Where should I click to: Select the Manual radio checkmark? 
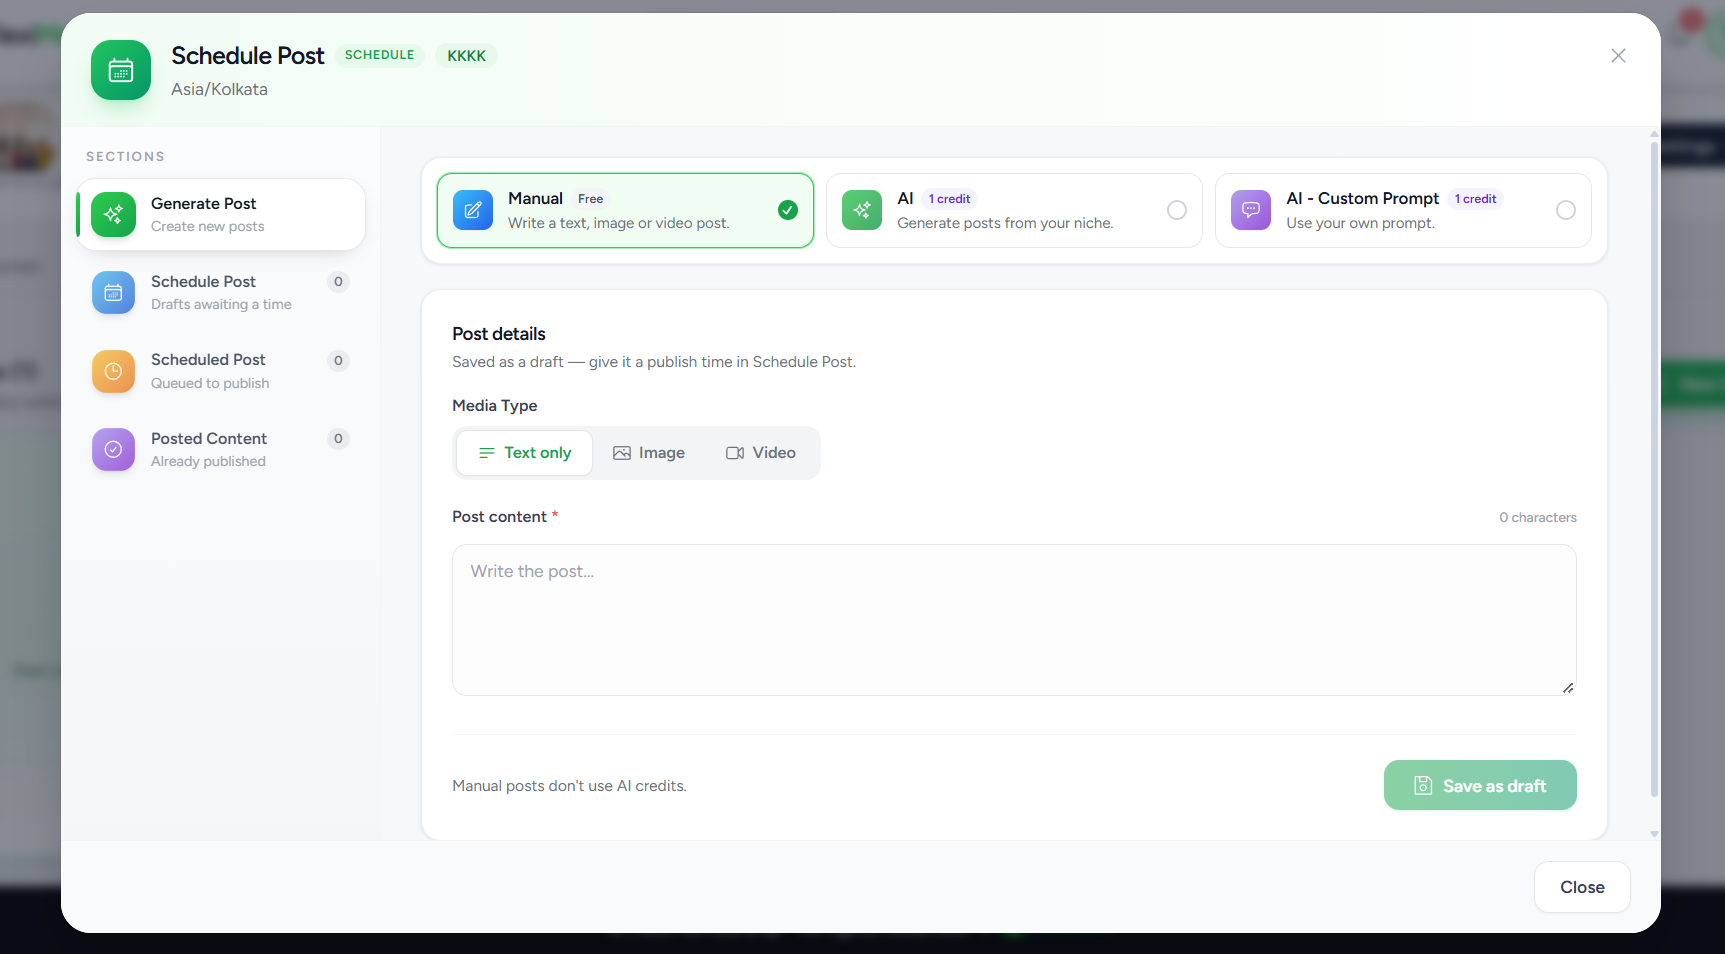(788, 210)
